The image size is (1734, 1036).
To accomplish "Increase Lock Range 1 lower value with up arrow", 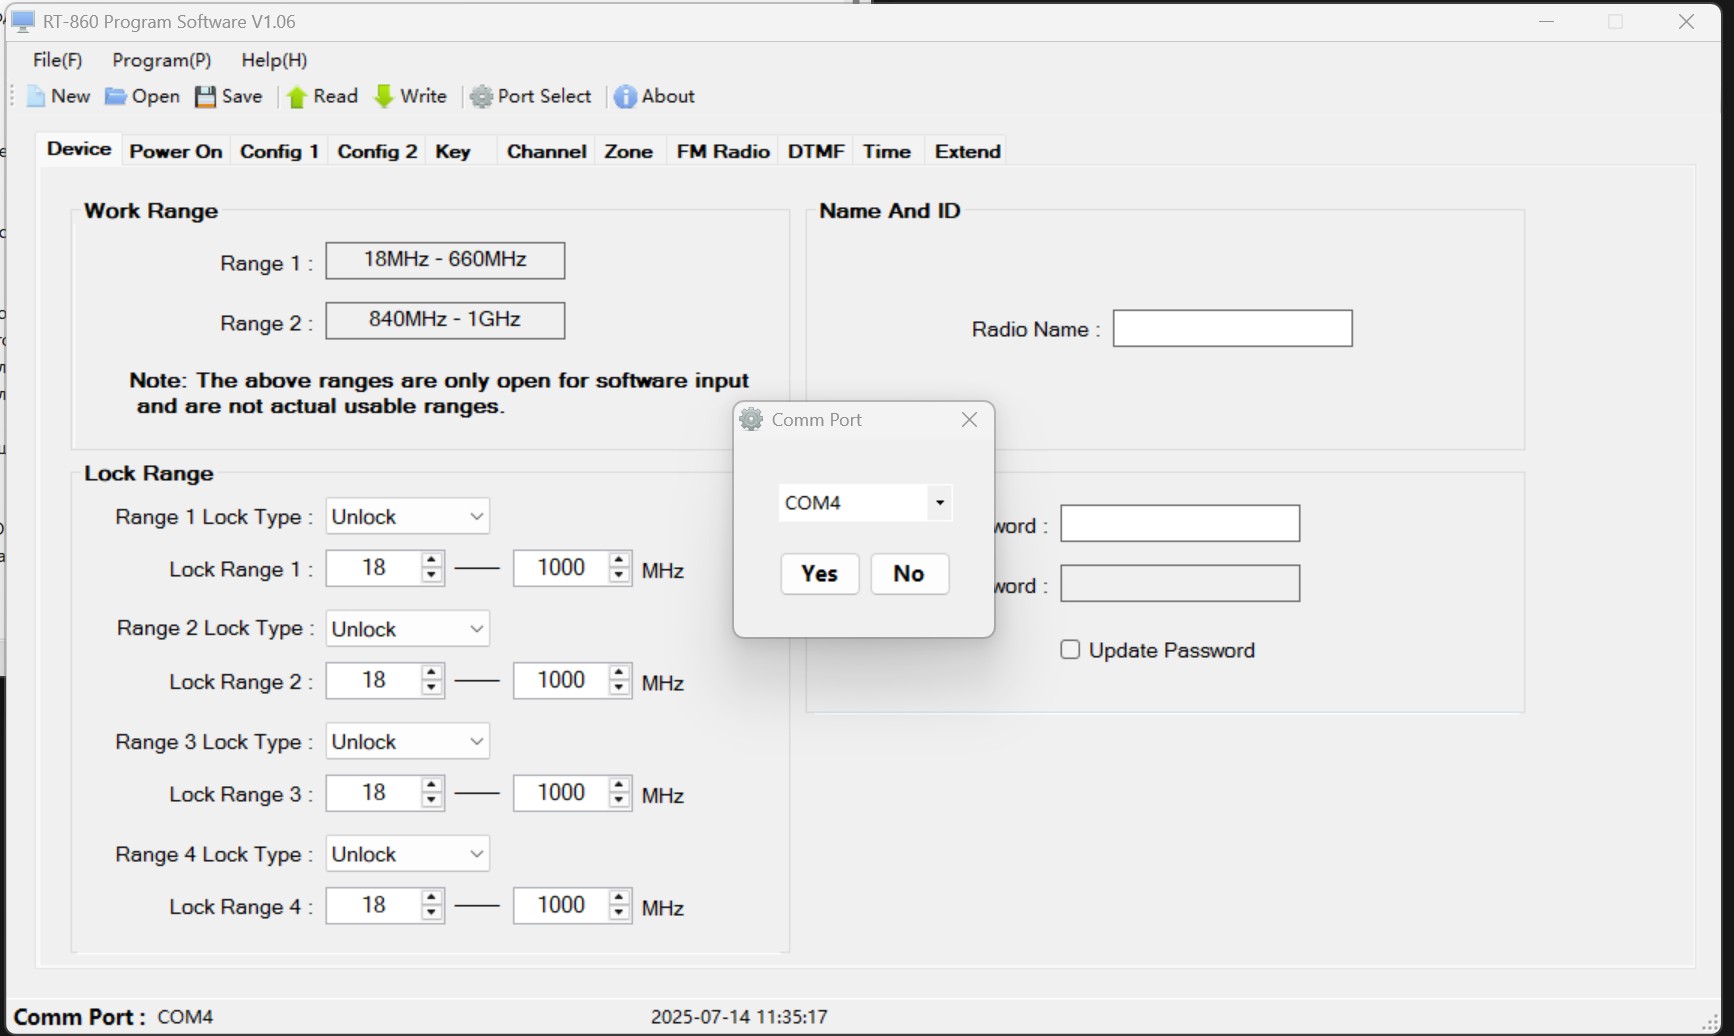I will pos(431,561).
